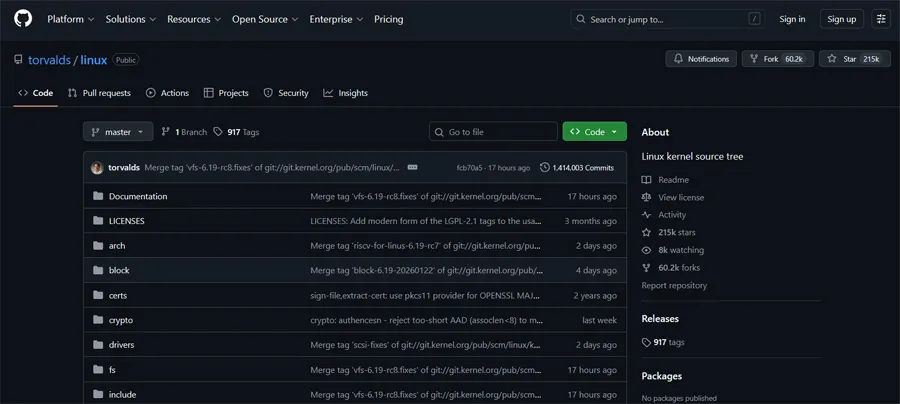The height and width of the screenshot is (404, 900).
Task: Expand the Solutions menu
Action: [x=131, y=19]
